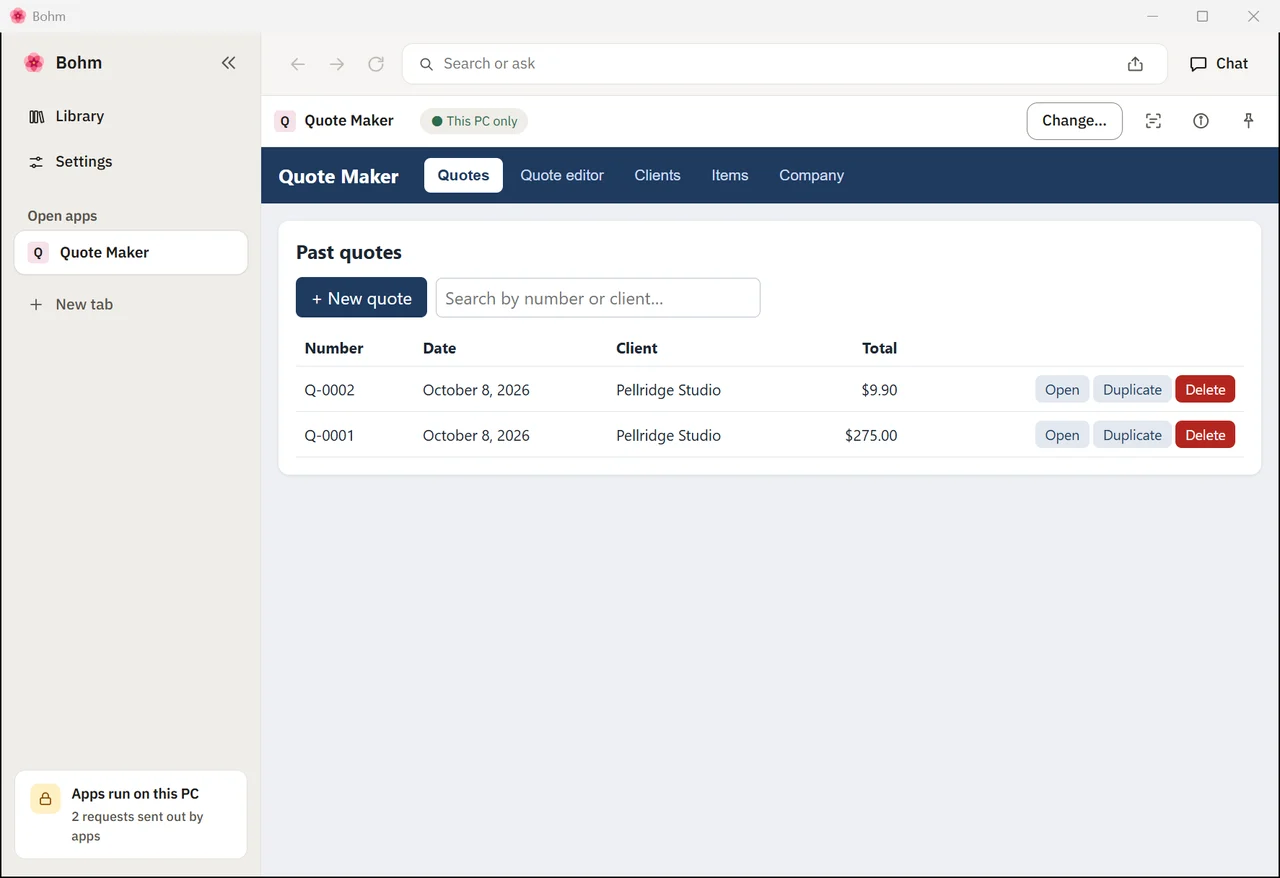This screenshot has width=1280, height=878.
Task: Delete quote Q-0001
Action: point(1205,435)
